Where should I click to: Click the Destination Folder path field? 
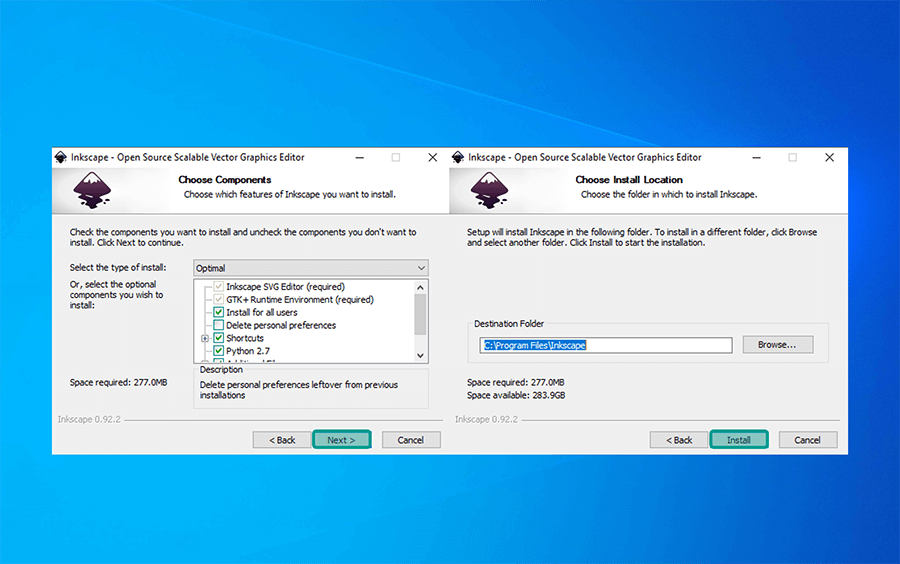click(x=606, y=345)
